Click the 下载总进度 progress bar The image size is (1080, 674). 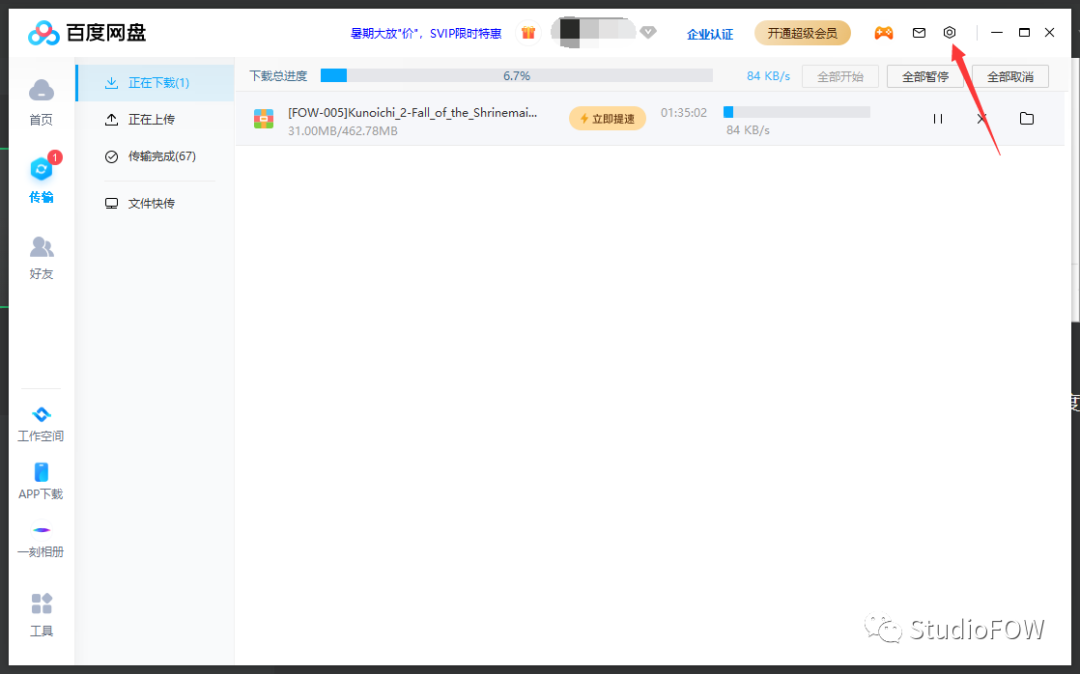tap(517, 76)
